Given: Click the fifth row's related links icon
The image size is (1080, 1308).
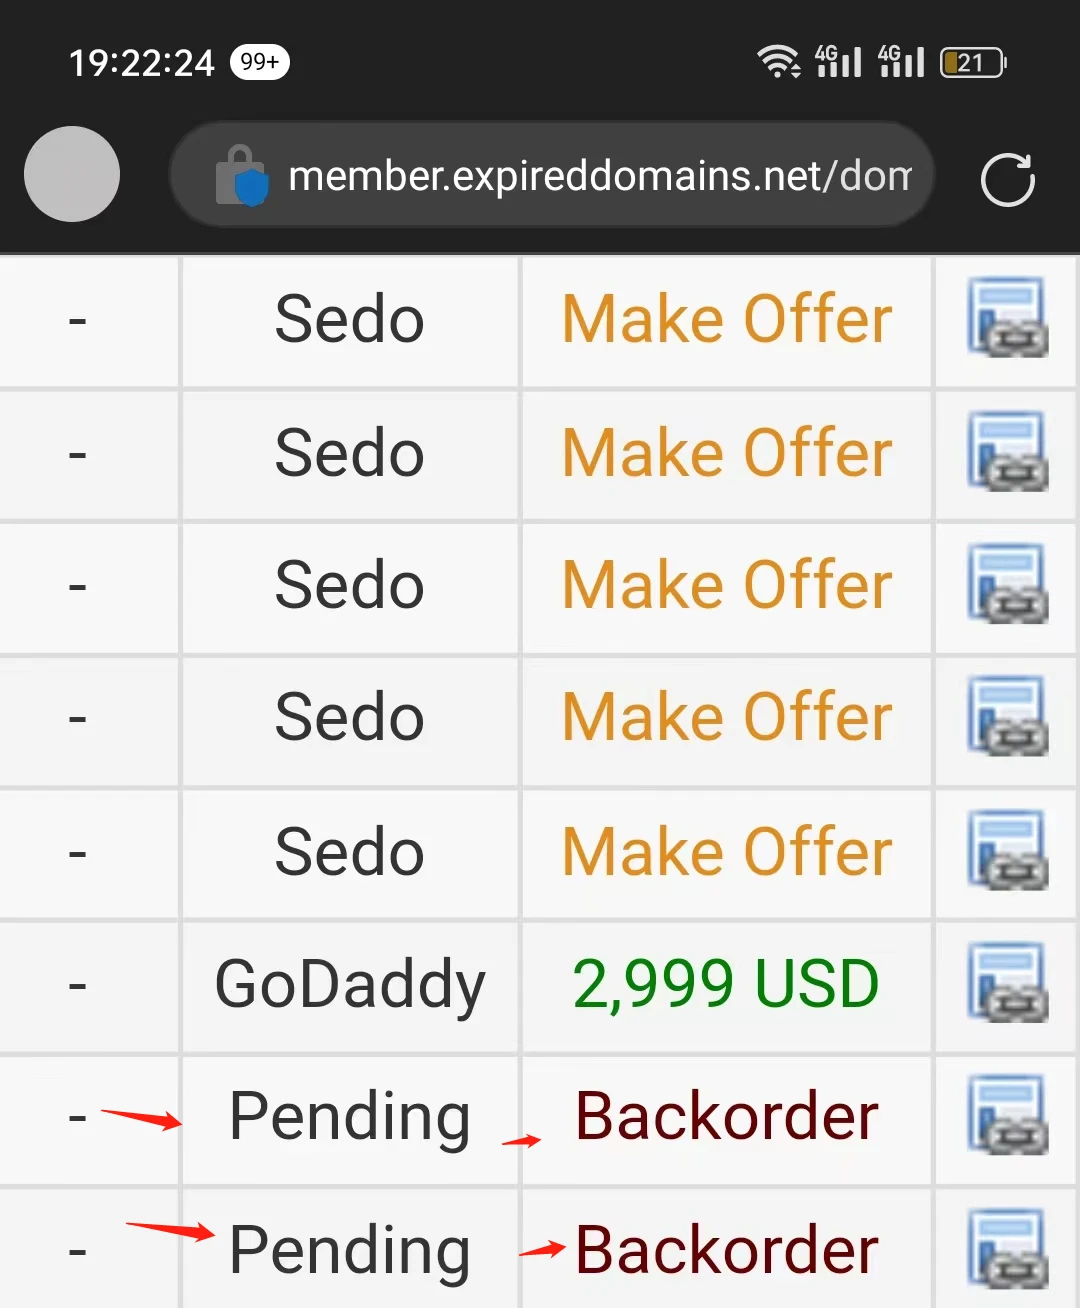Looking at the screenshot, I should 1007,851.
